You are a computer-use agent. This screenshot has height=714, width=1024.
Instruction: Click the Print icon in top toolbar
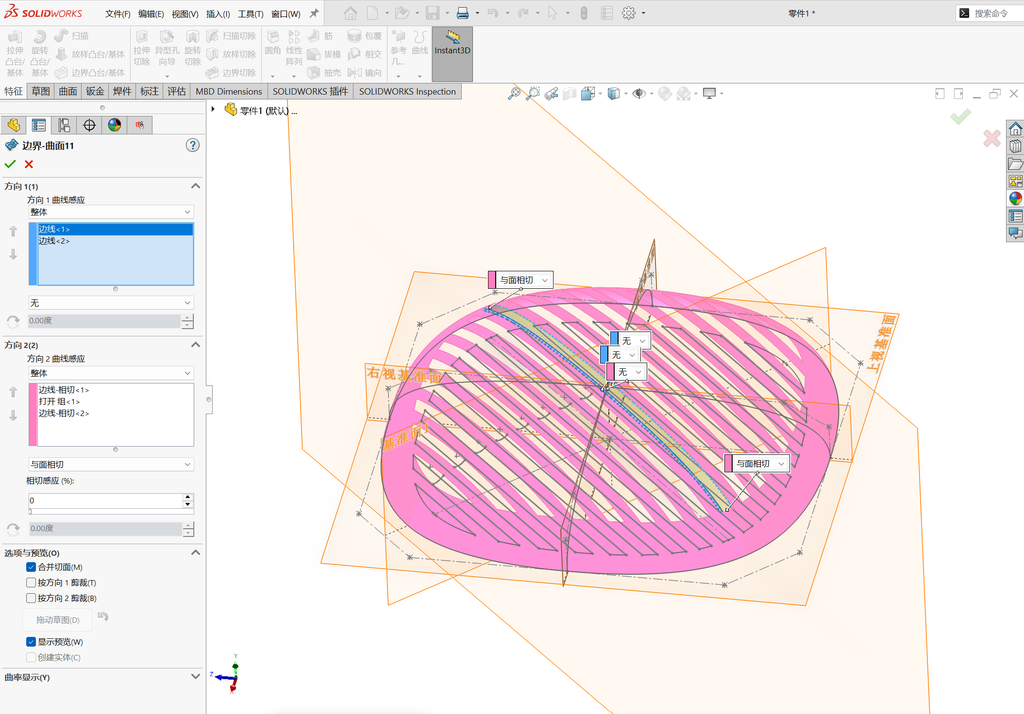(462, 13)
